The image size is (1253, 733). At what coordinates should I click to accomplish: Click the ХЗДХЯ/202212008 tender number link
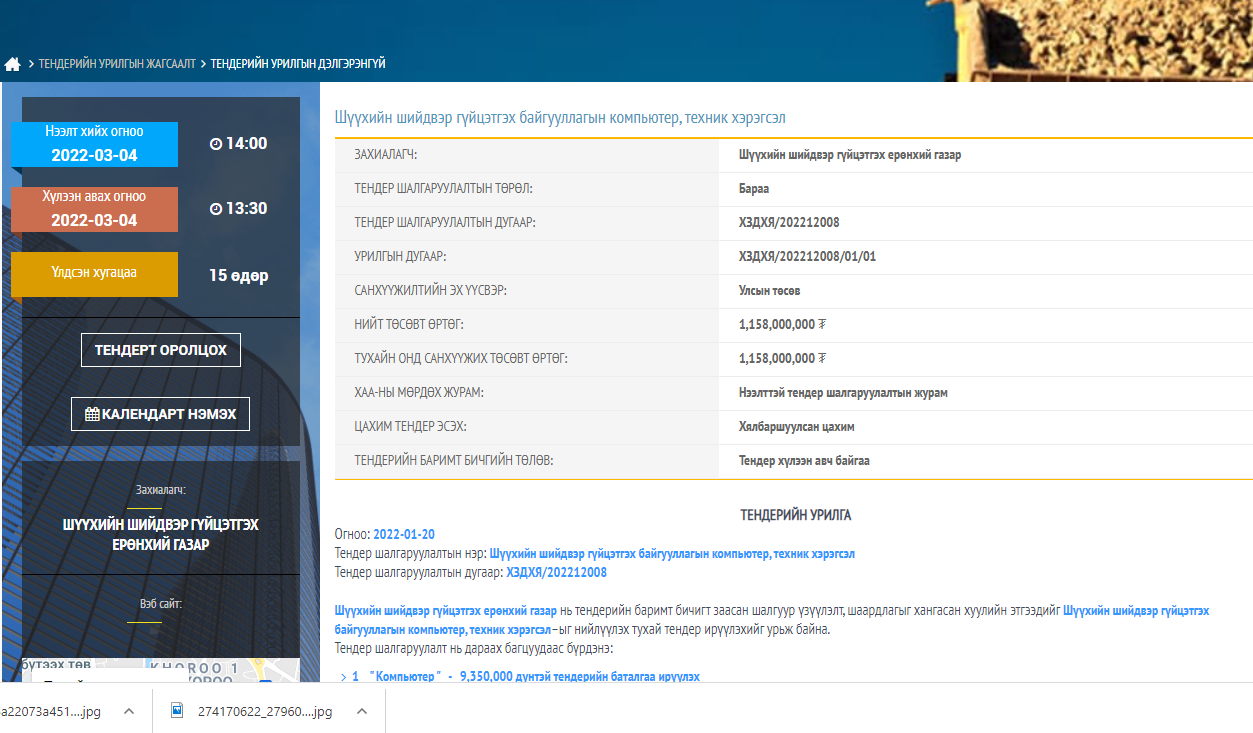(x=556, y=573)
